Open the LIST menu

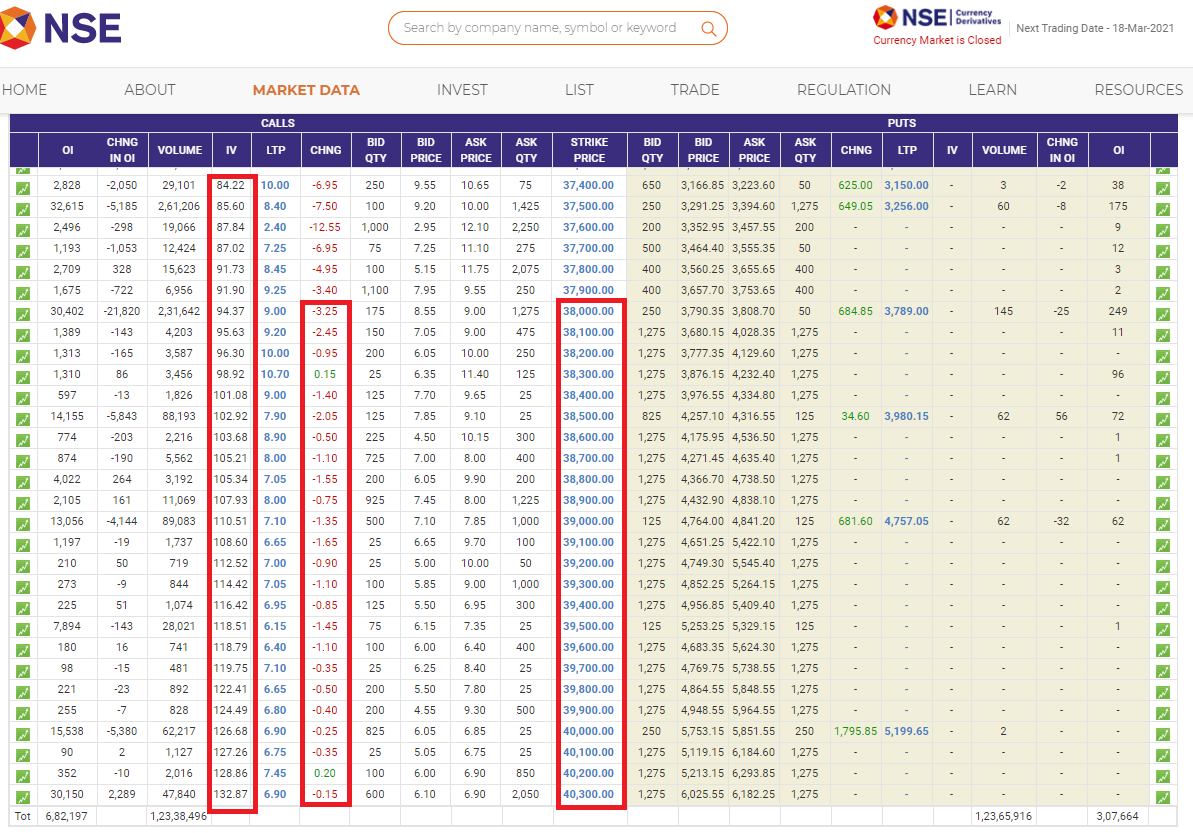579,90
